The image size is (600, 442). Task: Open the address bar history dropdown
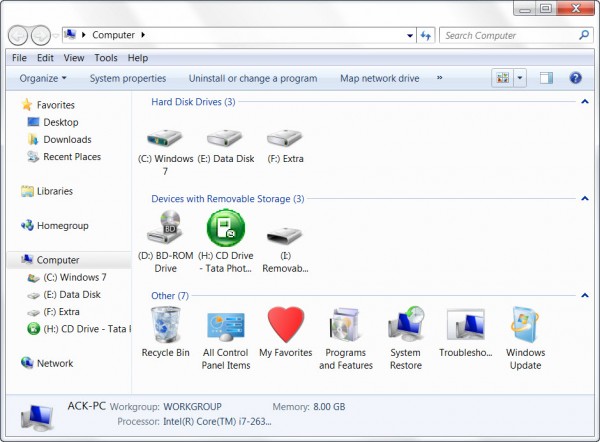pyautogui.click(x=410, y=36)
